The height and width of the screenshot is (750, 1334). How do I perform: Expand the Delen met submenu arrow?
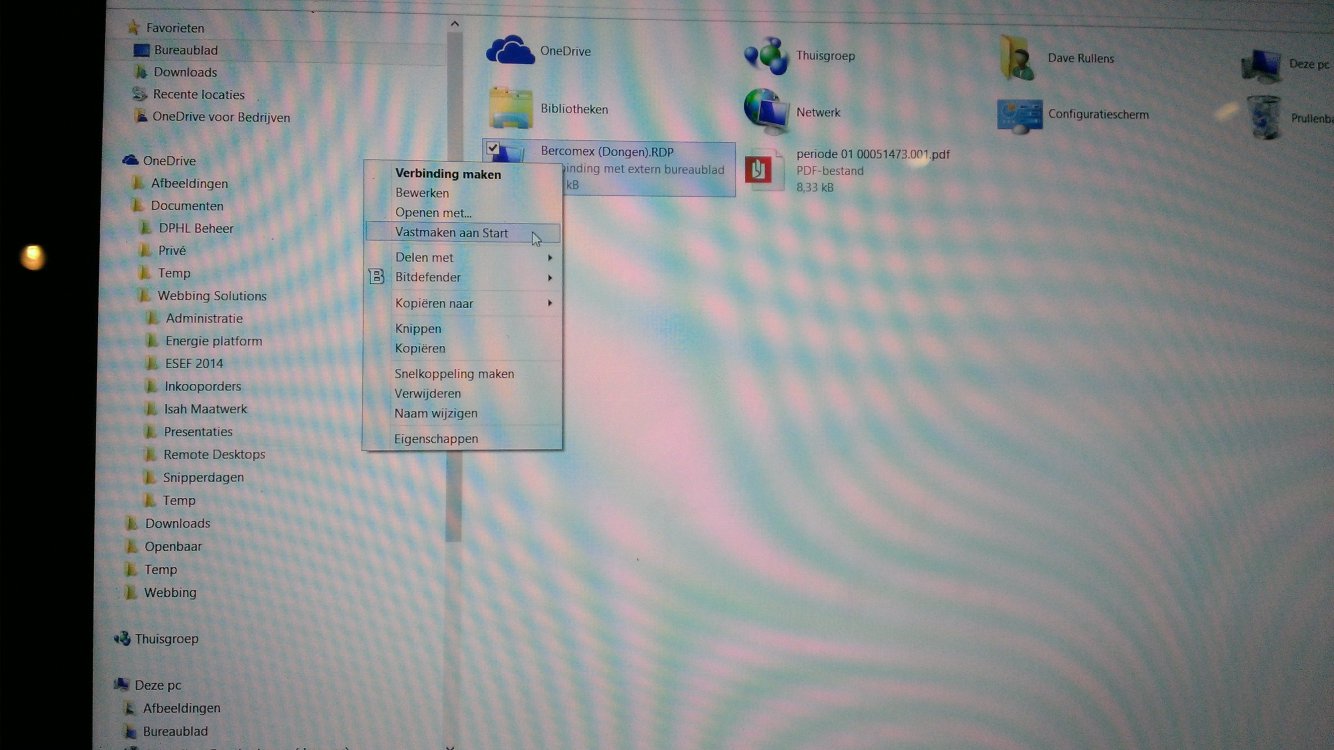(x=550, y=258)
